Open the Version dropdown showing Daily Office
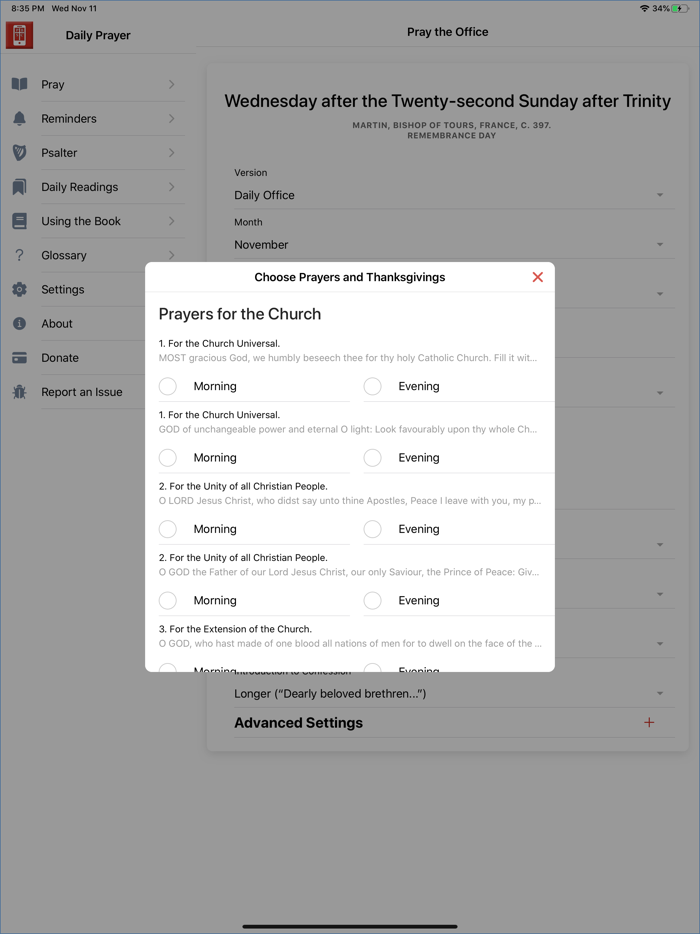The height and width of the screenshot is (934, 700). 454,195
